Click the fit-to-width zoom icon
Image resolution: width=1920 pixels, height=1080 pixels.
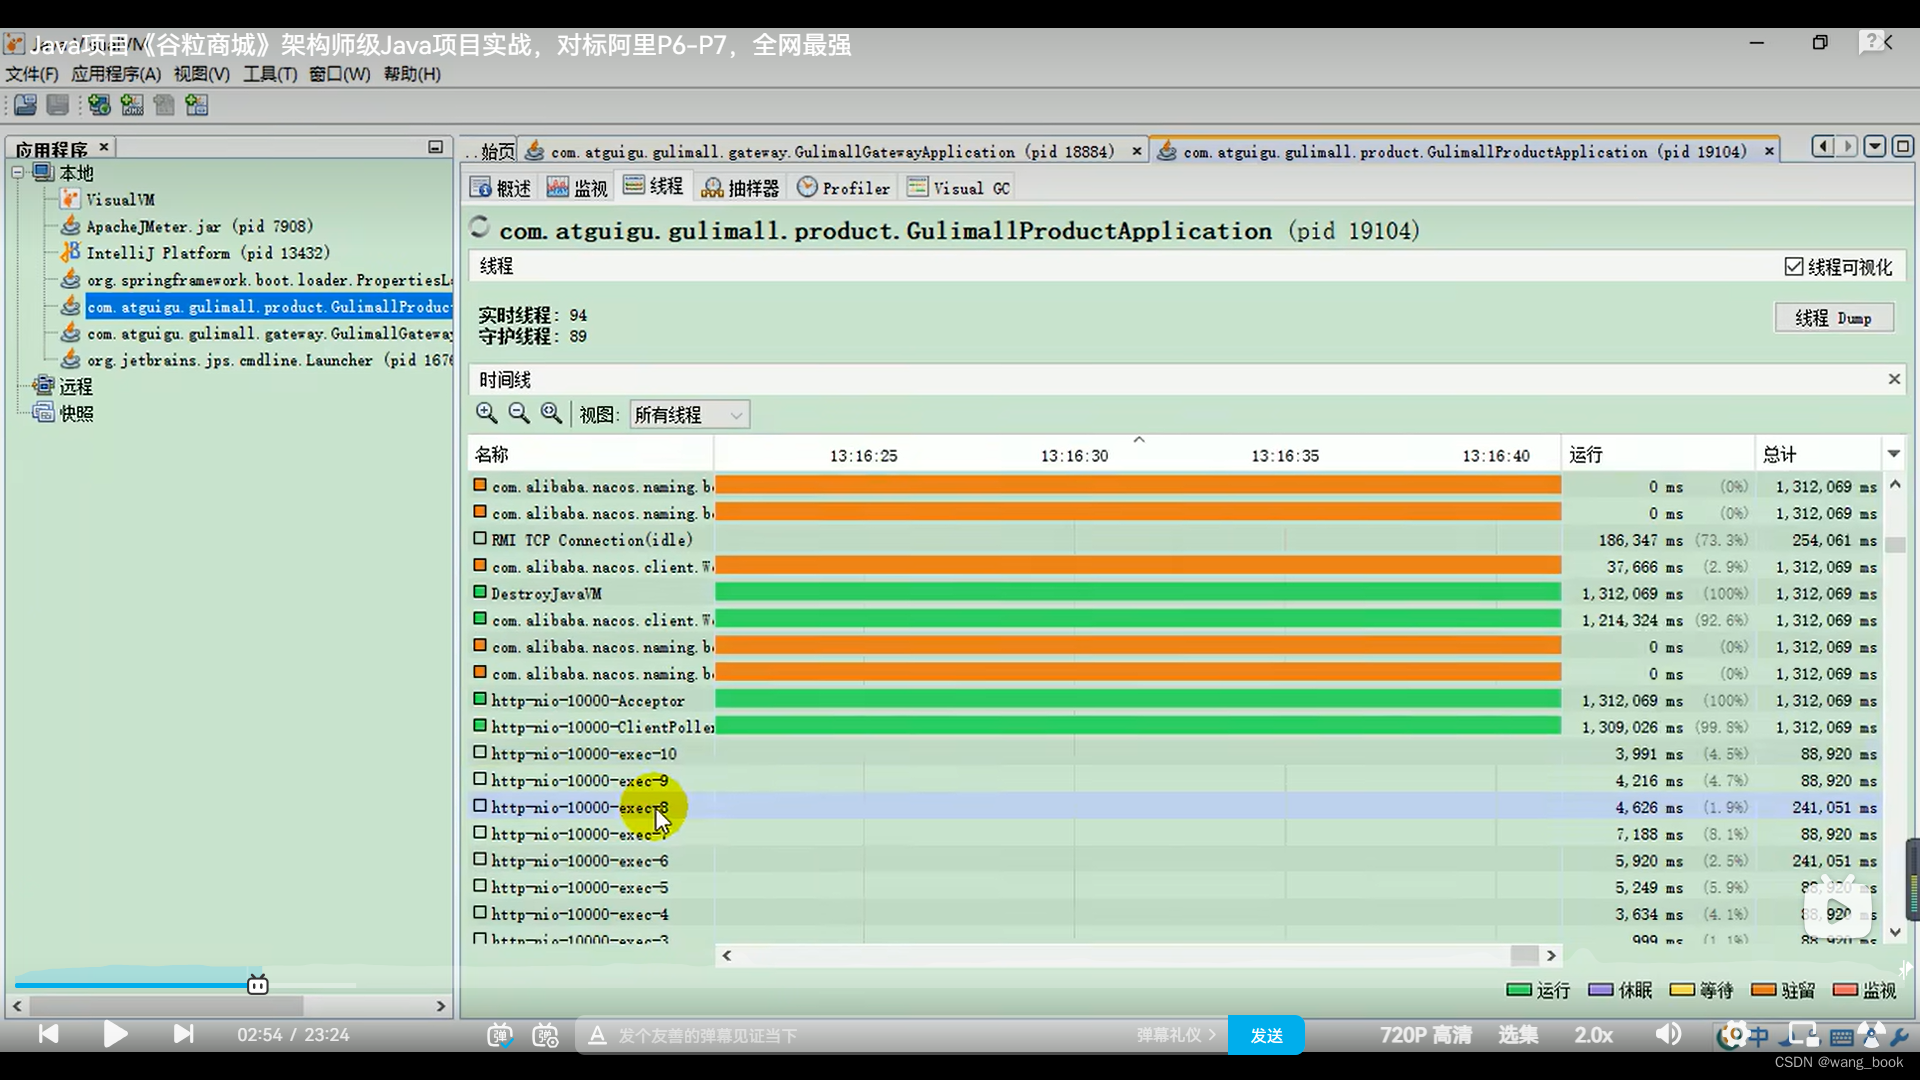551,413
